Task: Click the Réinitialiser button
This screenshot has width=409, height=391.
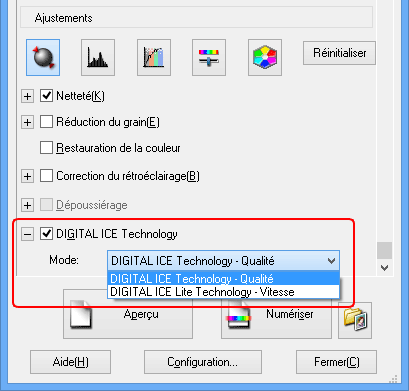Action: tap(339, 53)
